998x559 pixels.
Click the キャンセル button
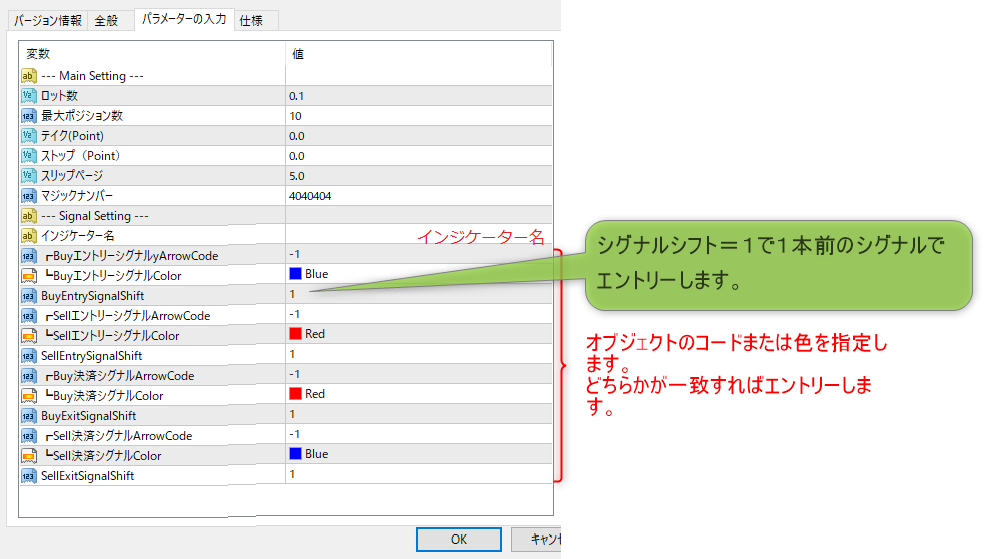point(536,539)
